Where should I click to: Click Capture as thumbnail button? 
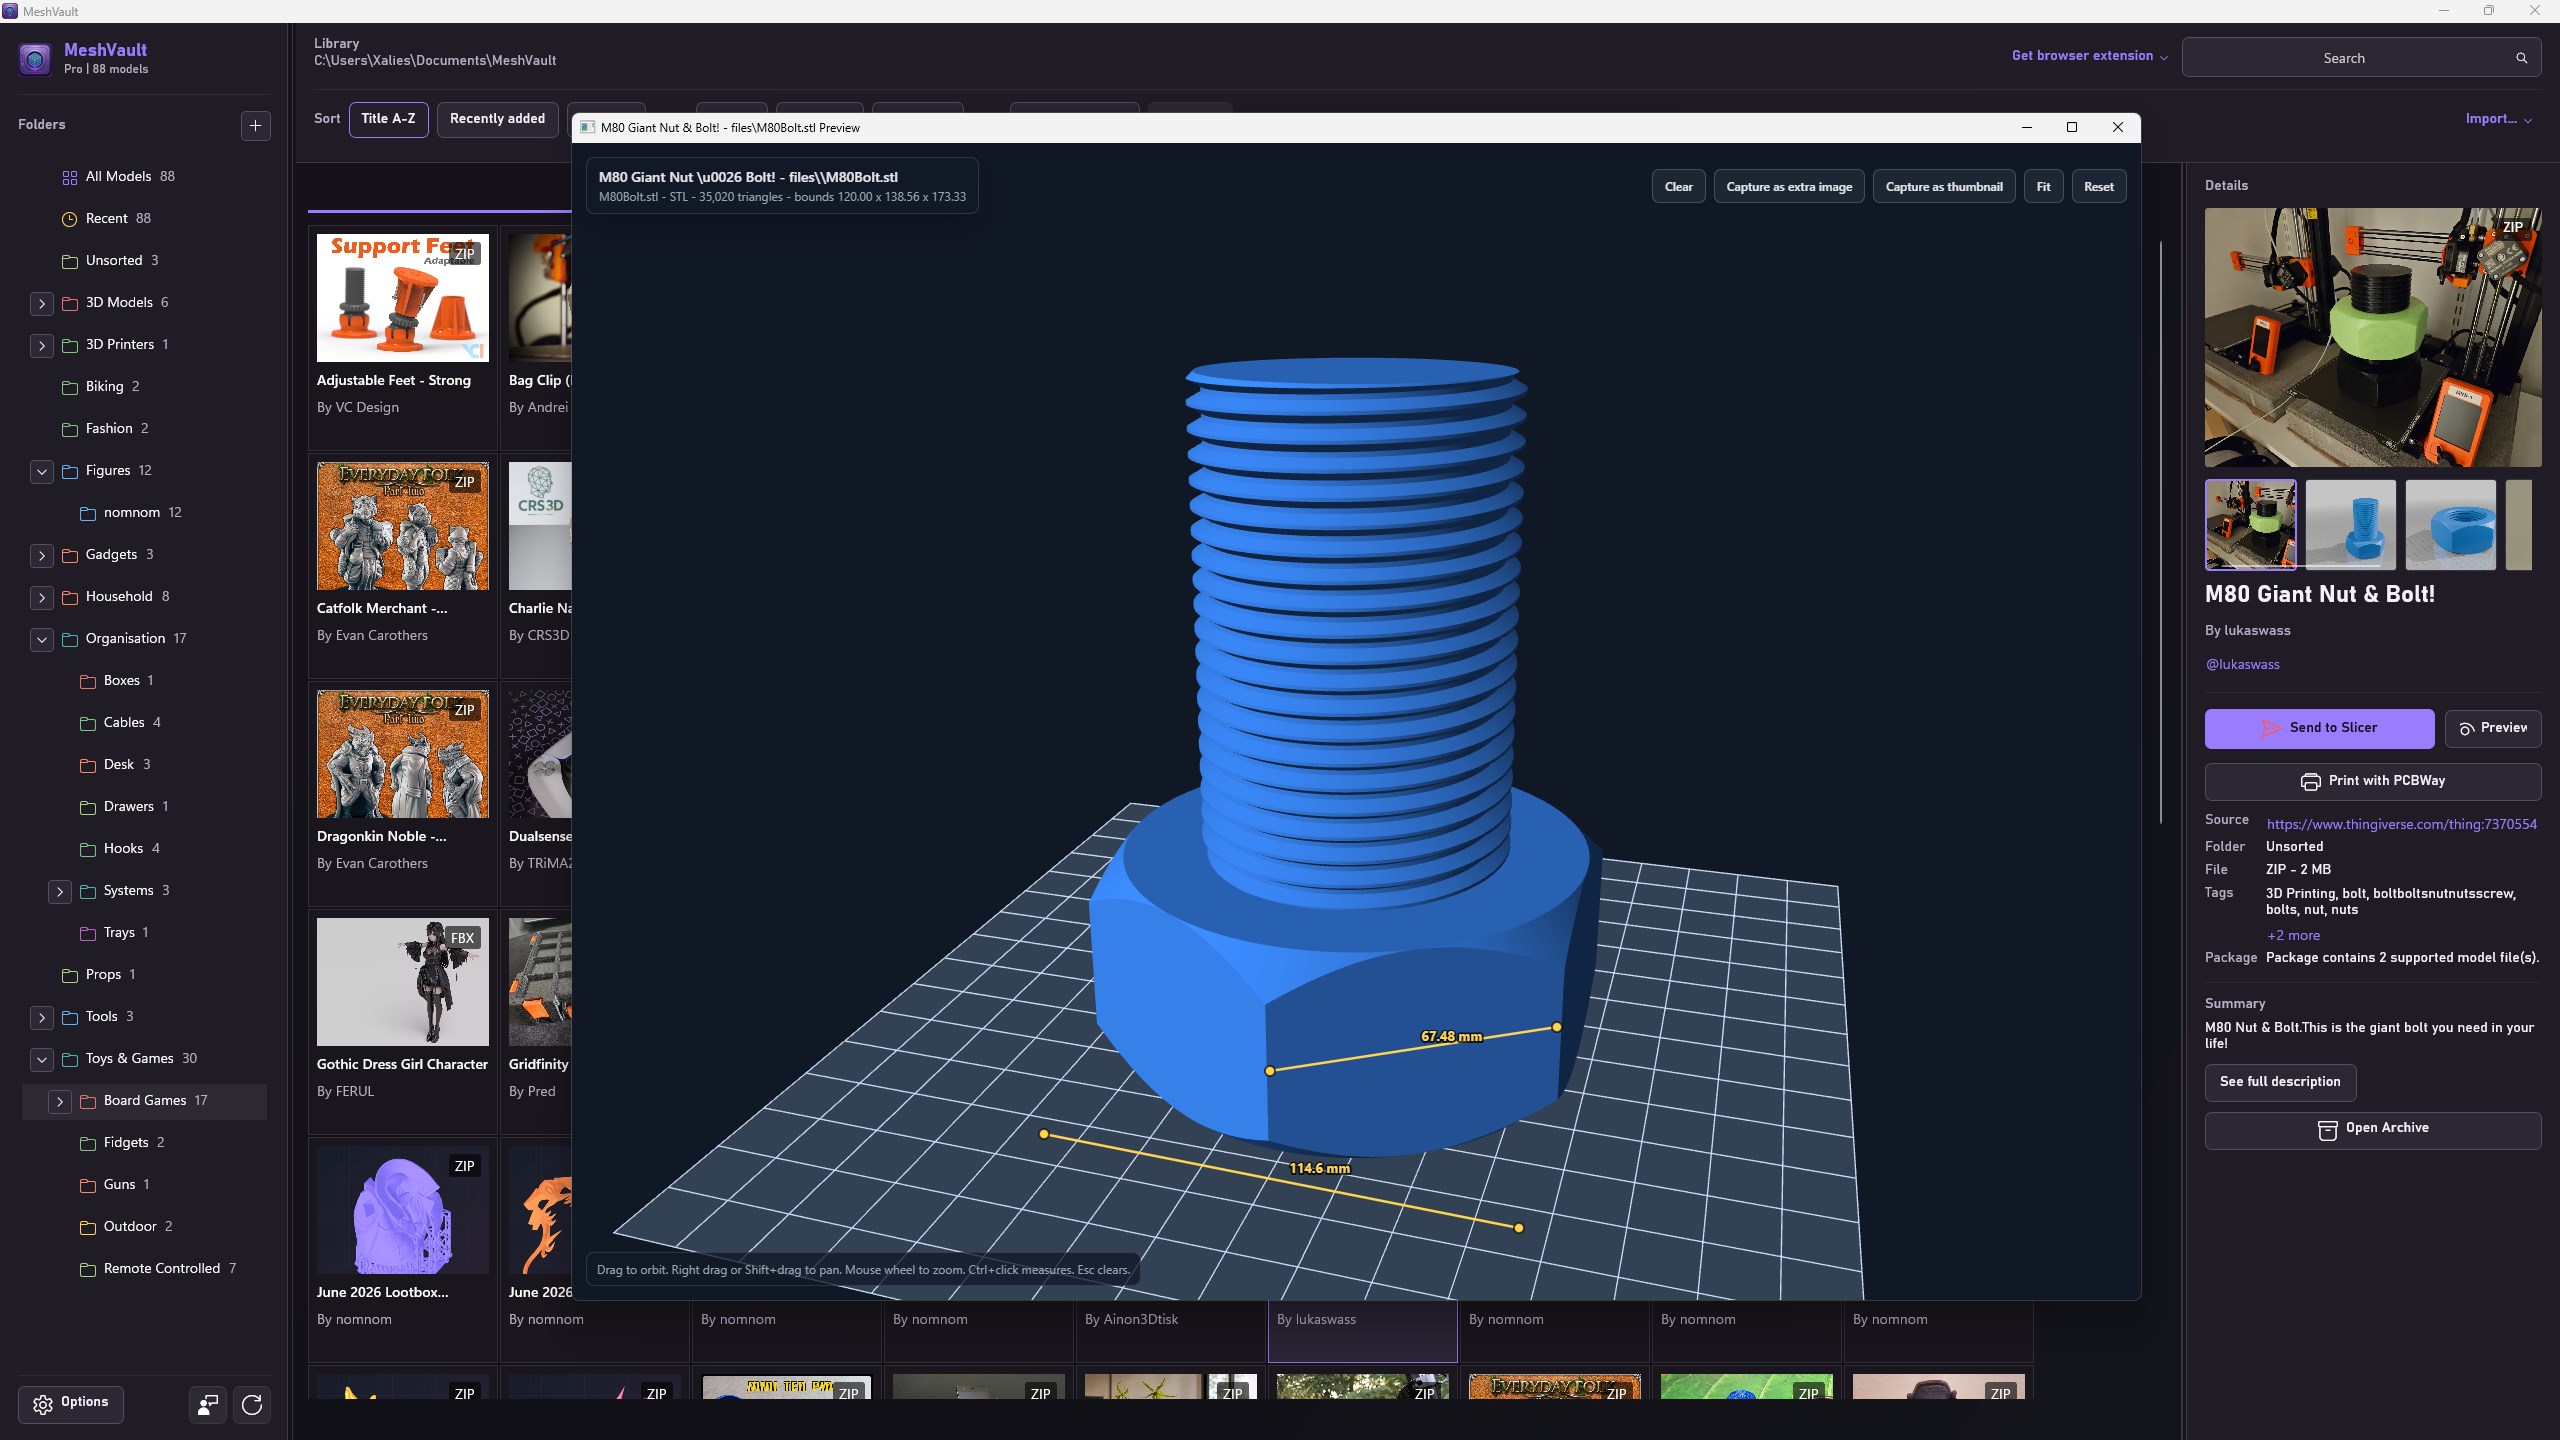click(1943, 187)
